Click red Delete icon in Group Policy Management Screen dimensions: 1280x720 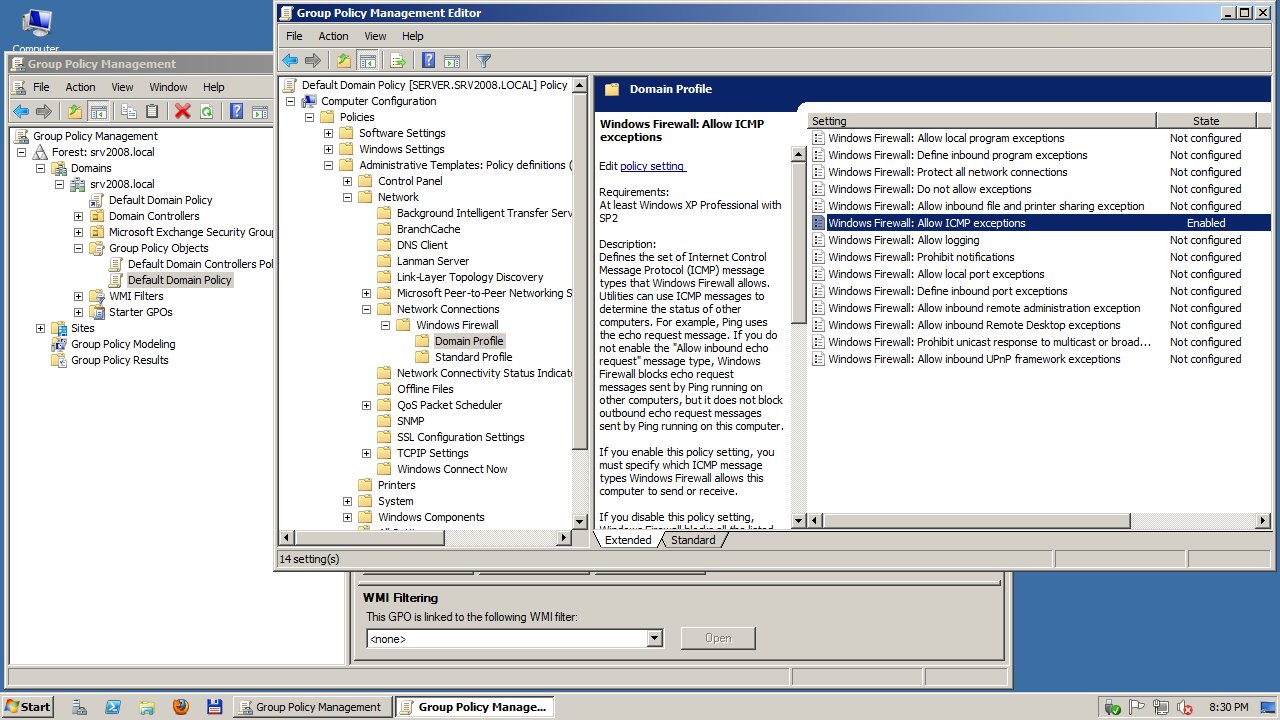pyautogui.click(x=182, y=111)
